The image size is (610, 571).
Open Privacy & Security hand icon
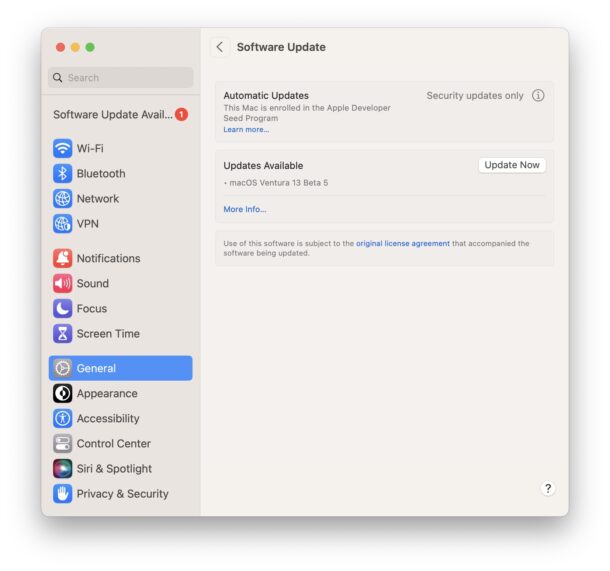coord(62,494)
